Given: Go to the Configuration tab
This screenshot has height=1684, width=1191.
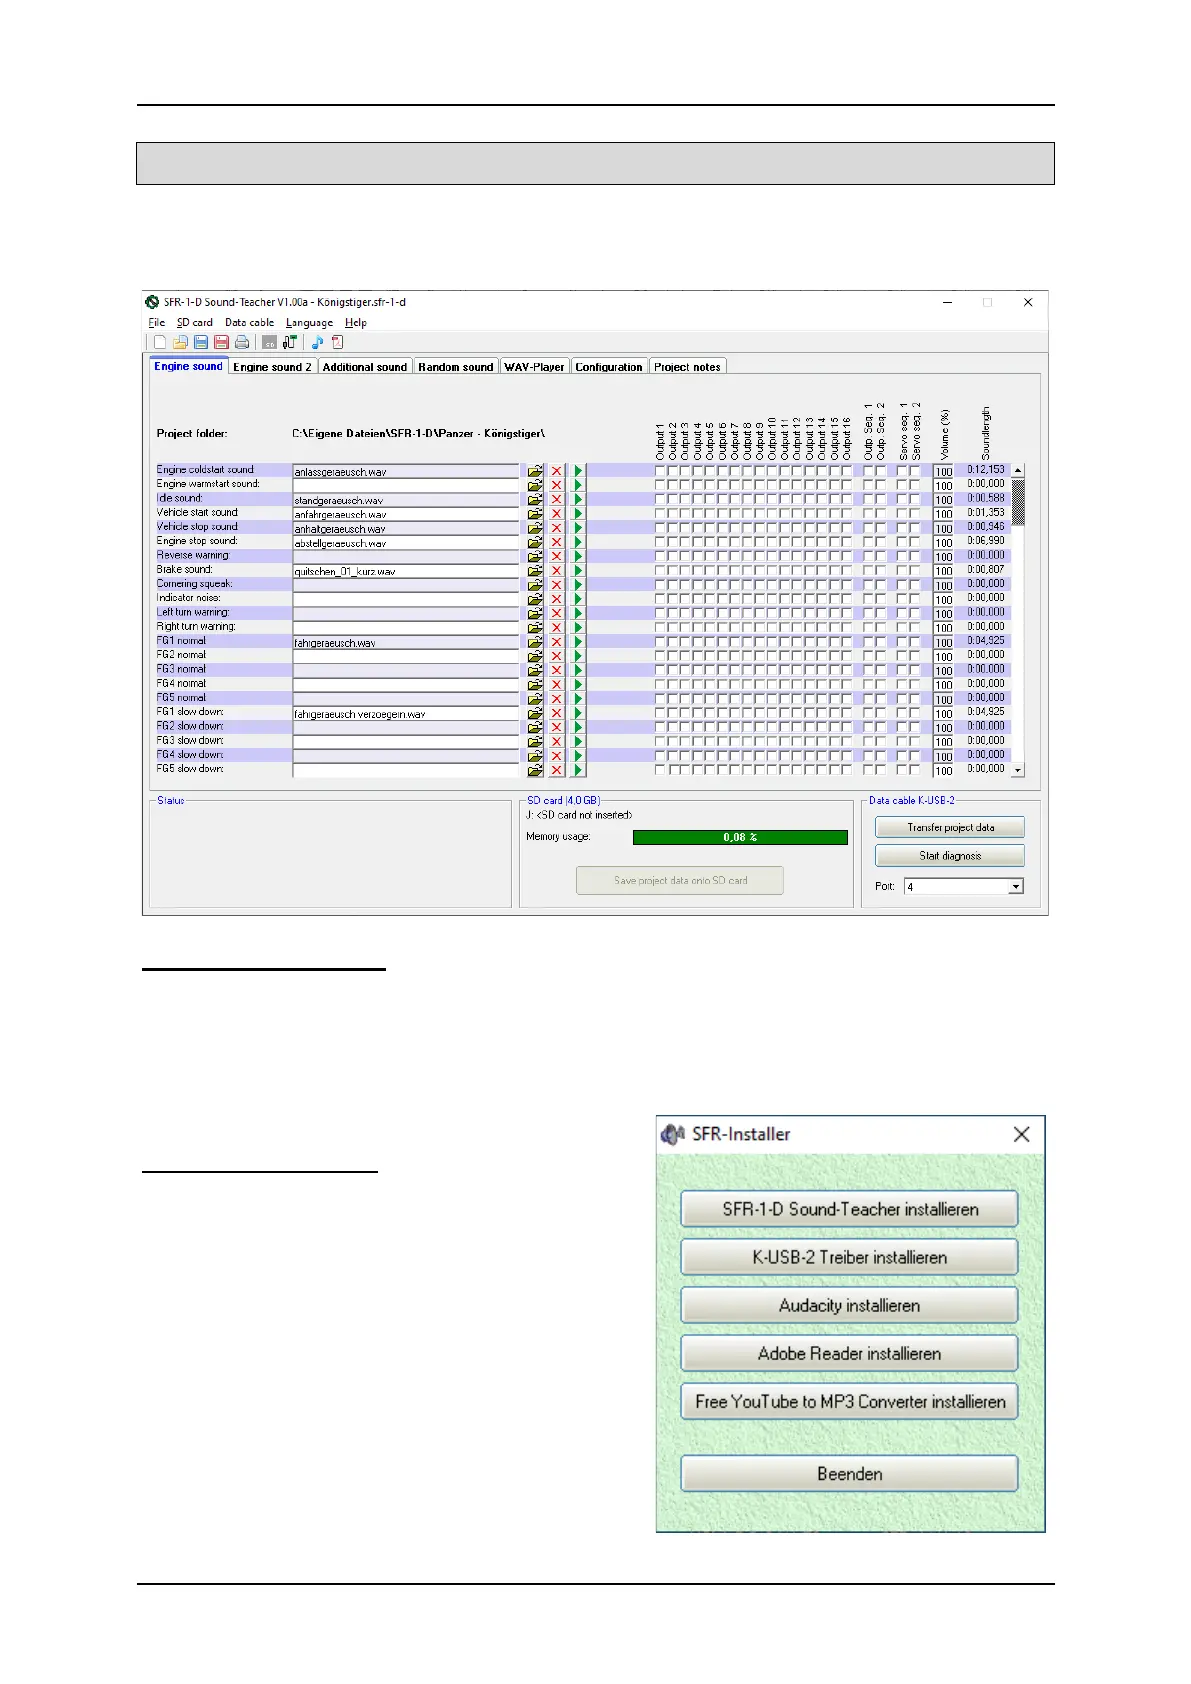Looking at the screenshot, I should point(609,367).
